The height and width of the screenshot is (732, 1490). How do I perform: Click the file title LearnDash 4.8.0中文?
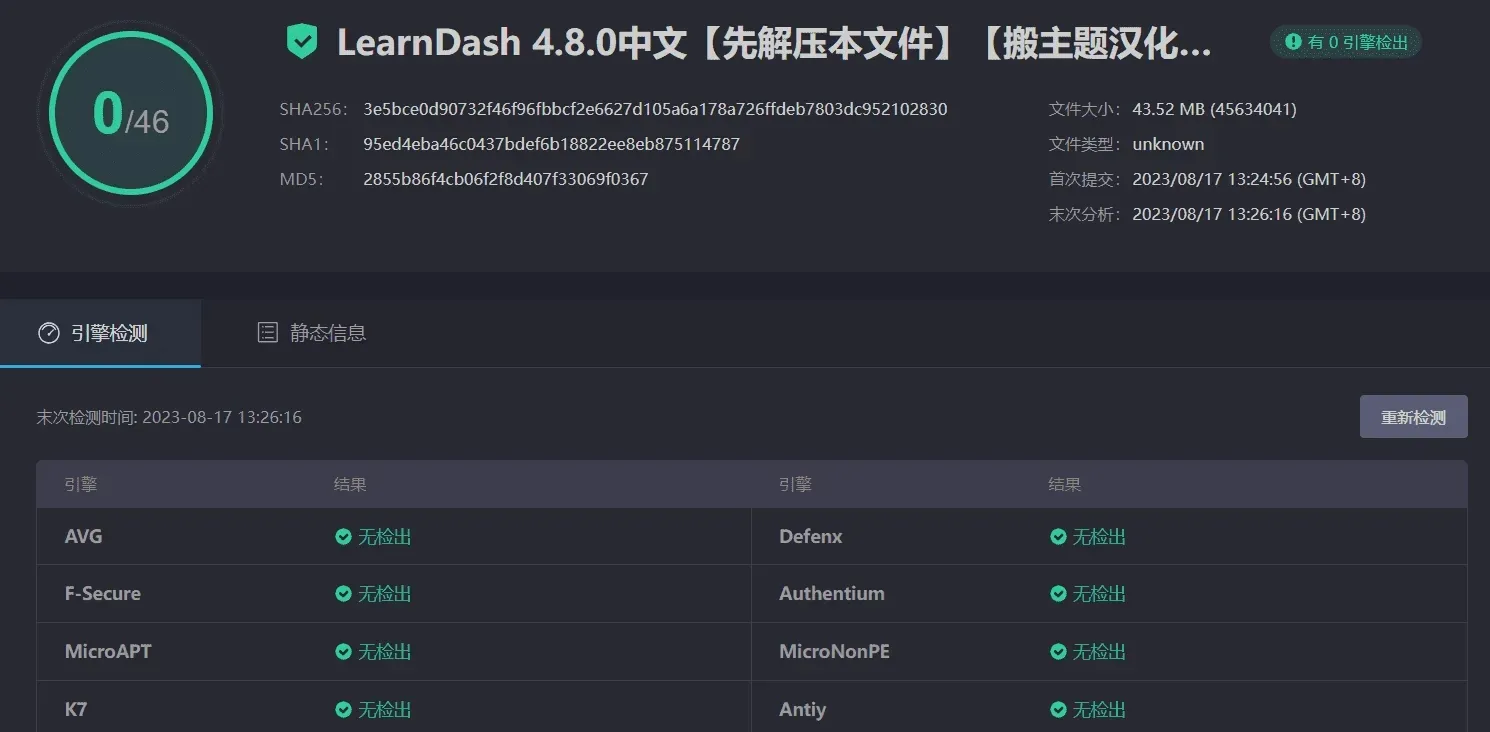point(774,42)
